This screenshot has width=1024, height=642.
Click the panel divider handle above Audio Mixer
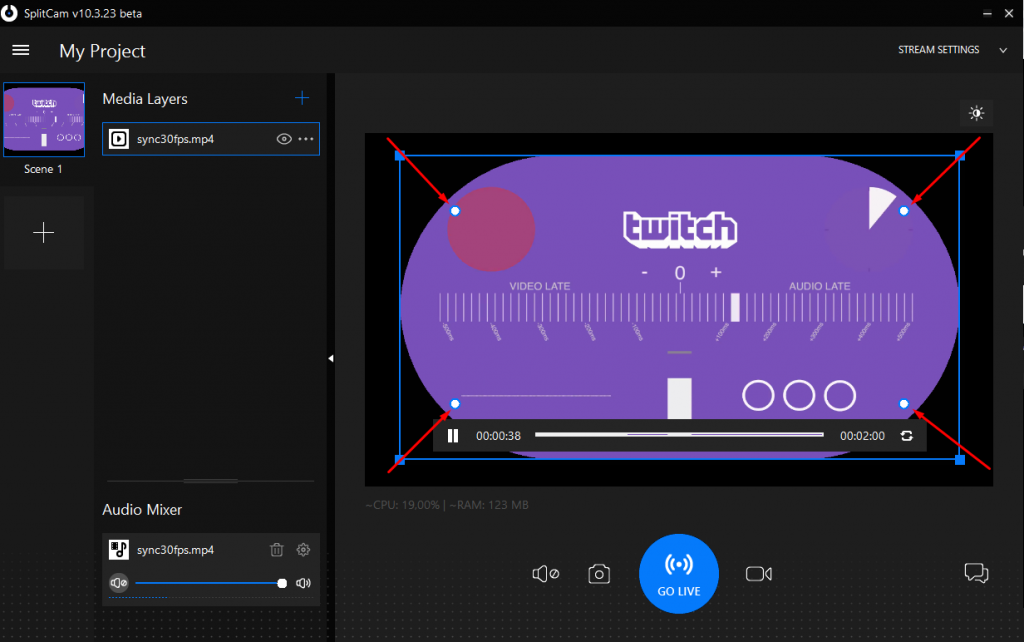tap(211, 481)
